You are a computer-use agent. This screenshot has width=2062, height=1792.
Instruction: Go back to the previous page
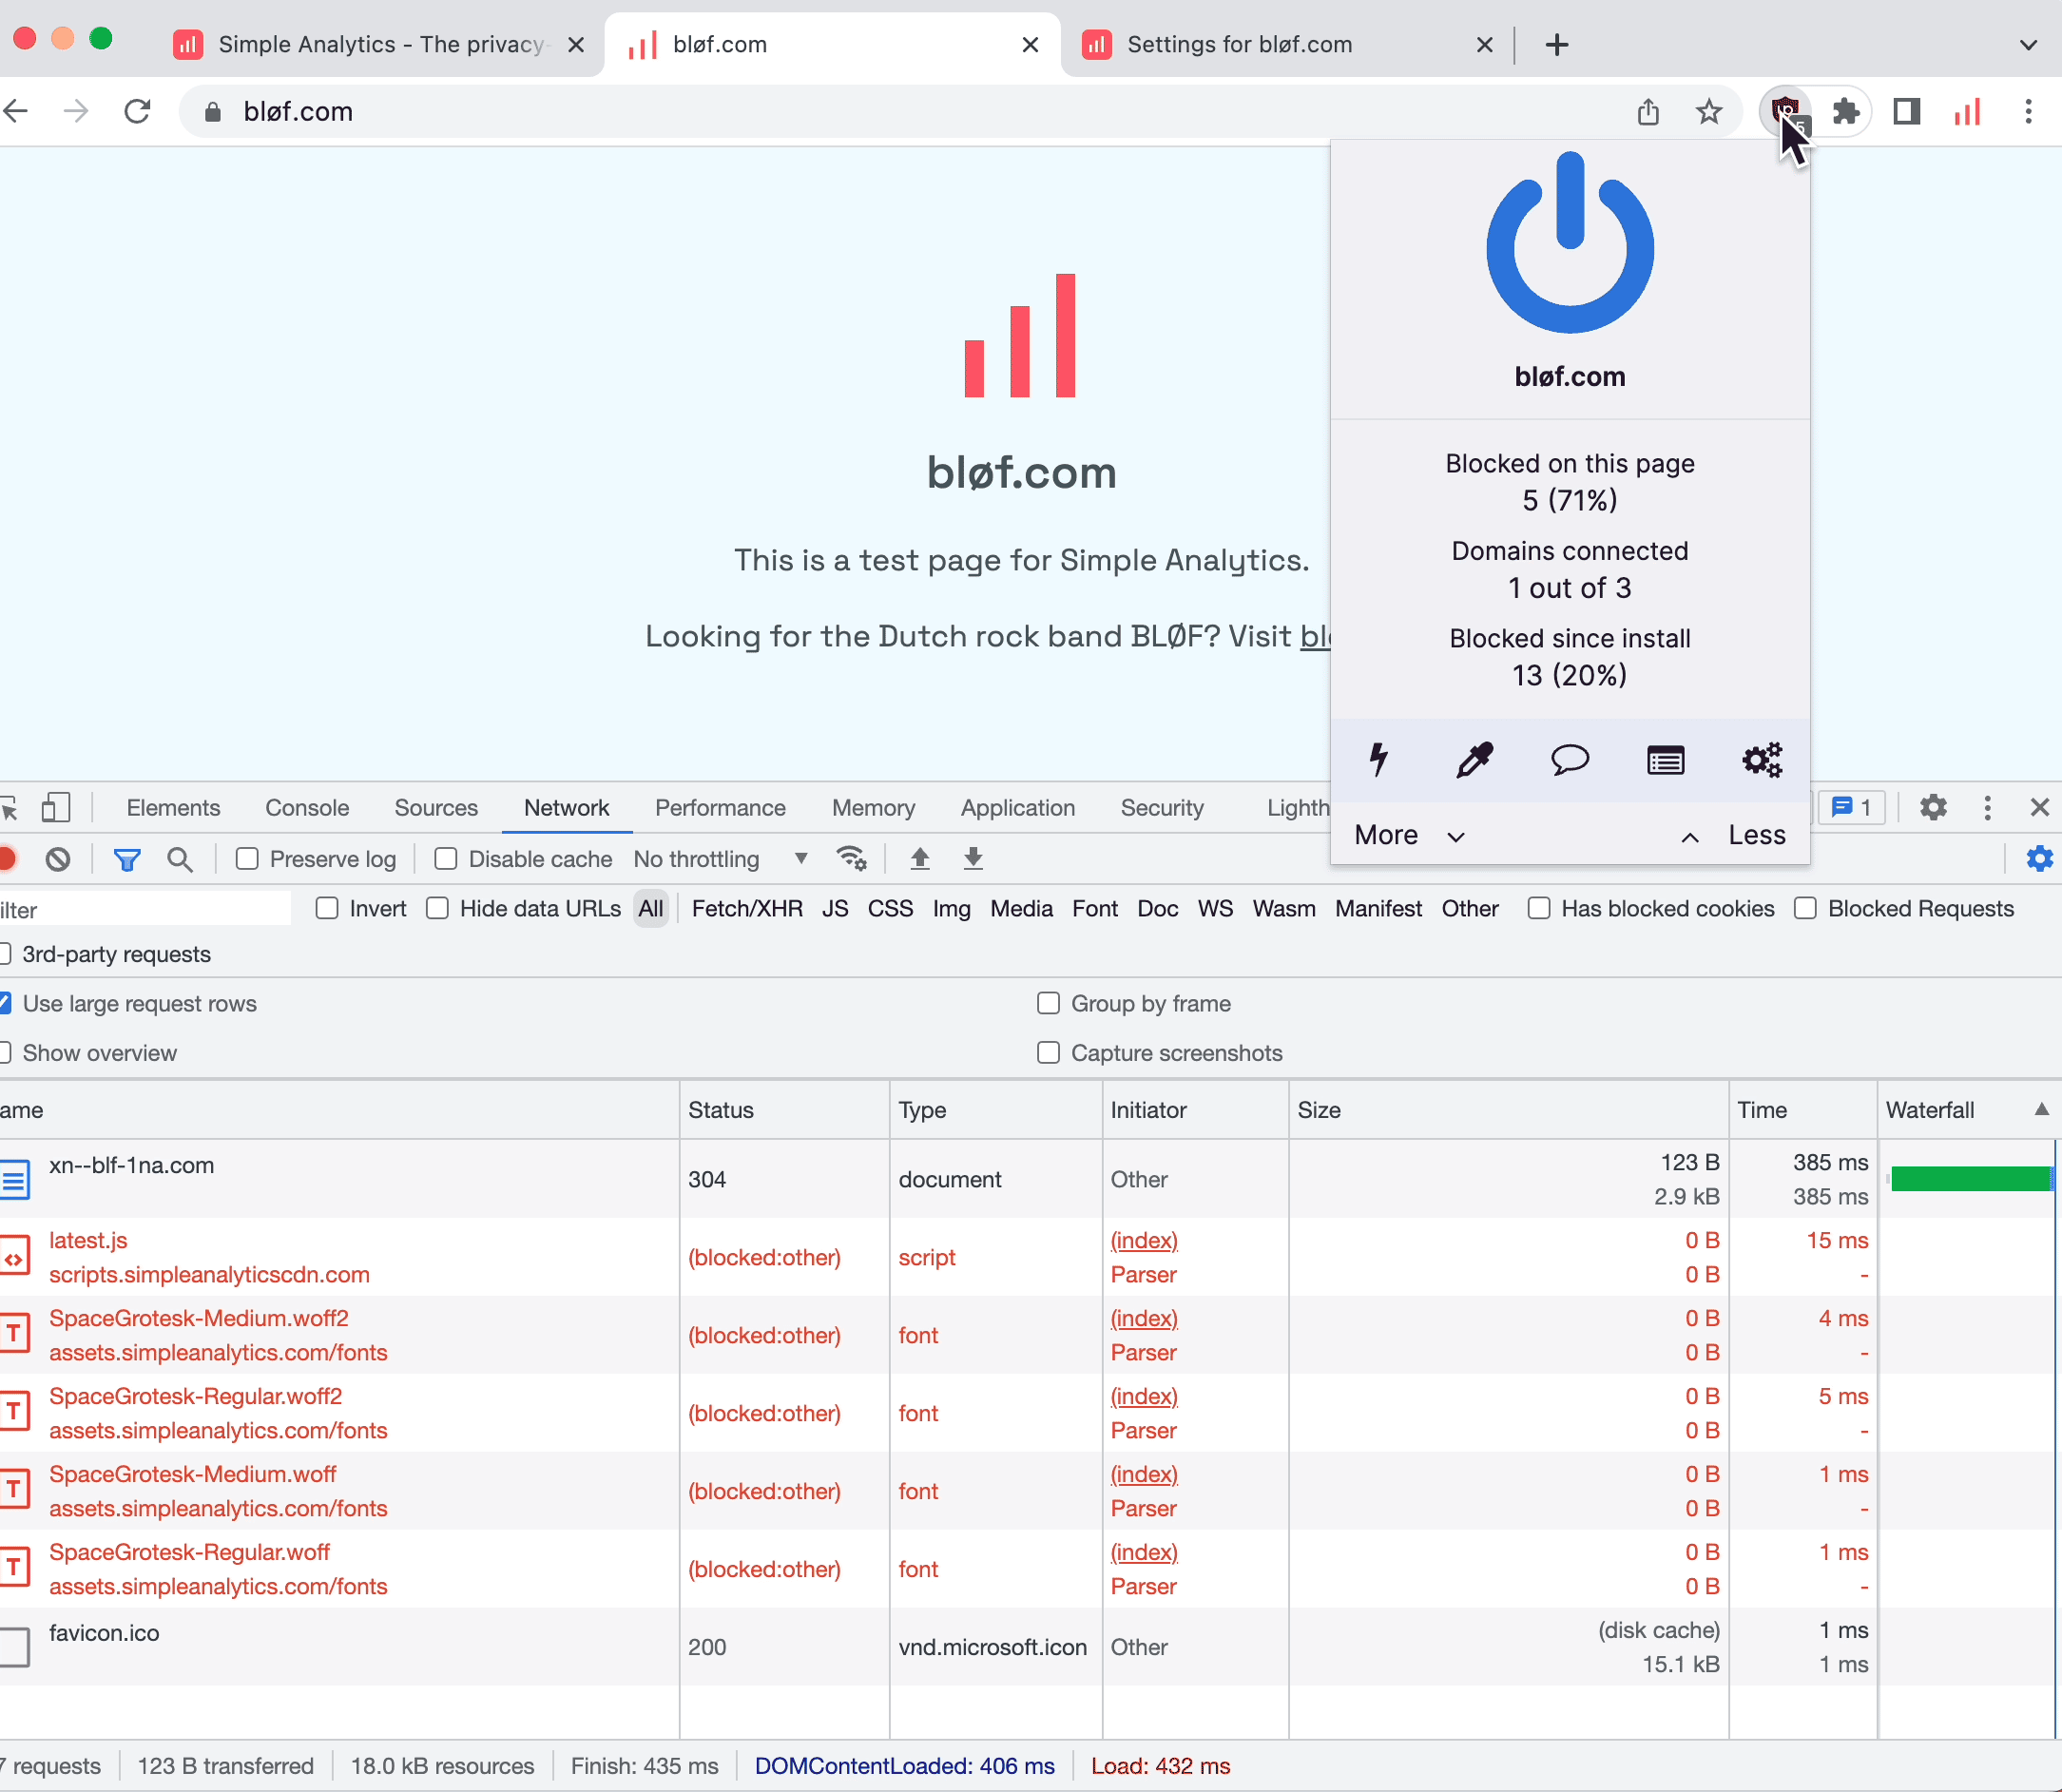tap(16, 112)
